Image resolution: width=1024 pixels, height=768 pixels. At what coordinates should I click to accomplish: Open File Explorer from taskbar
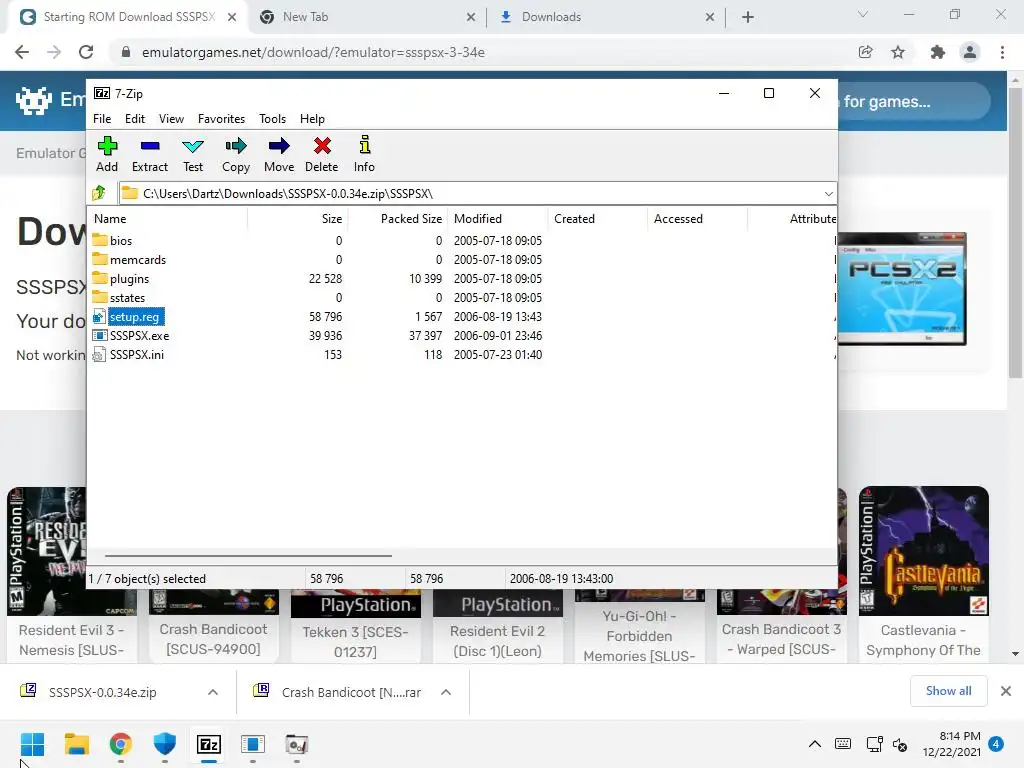click(76, 744)
